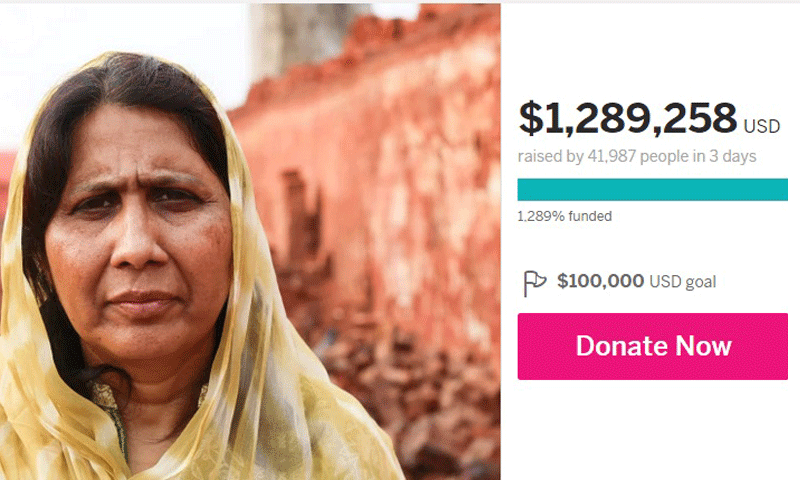Click the pink Donate Now button

[x=653, y=346]
